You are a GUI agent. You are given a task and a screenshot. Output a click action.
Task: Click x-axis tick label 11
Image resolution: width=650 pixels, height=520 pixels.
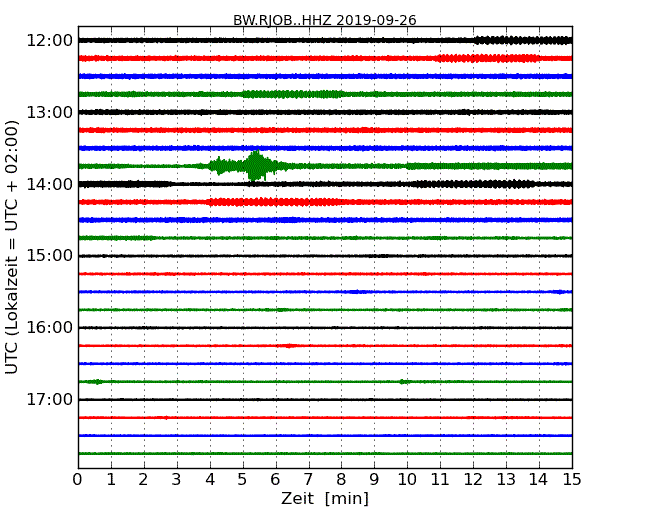click(440, 479)
